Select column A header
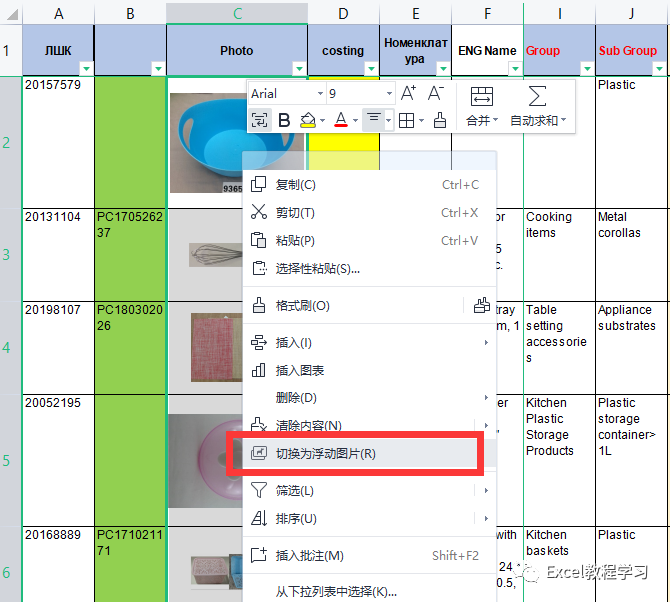Viewport: 670px width, 602px height. click(x=59, y=14)
